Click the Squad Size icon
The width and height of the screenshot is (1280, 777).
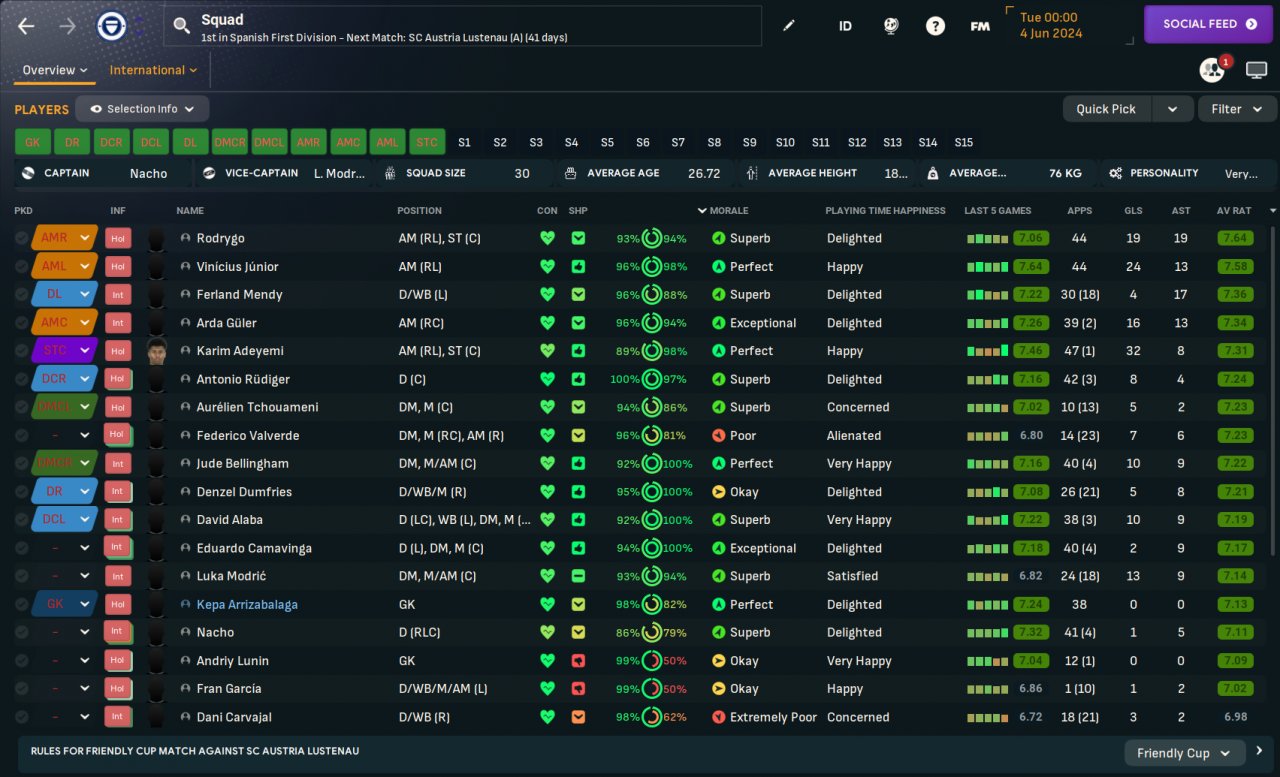pos(390,173)
